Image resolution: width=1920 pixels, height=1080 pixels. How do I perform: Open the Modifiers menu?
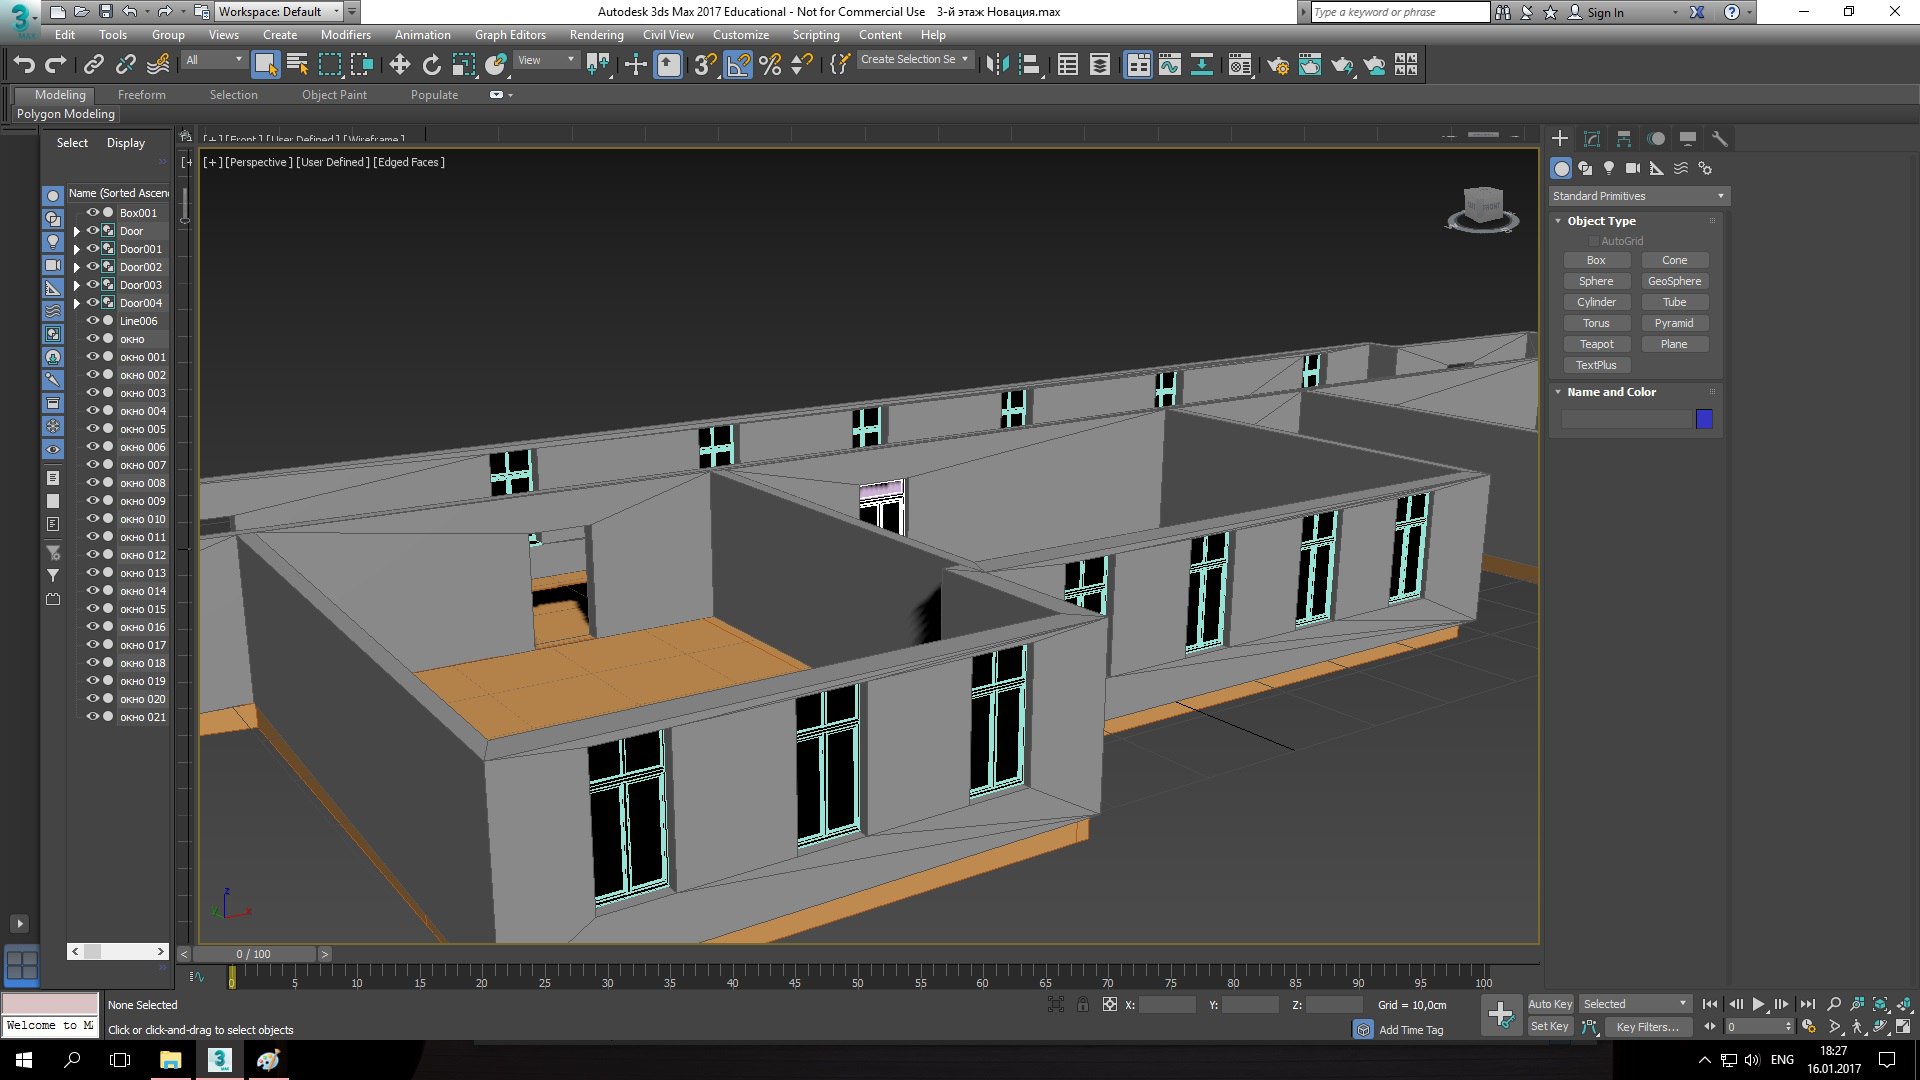coord(345,35)
